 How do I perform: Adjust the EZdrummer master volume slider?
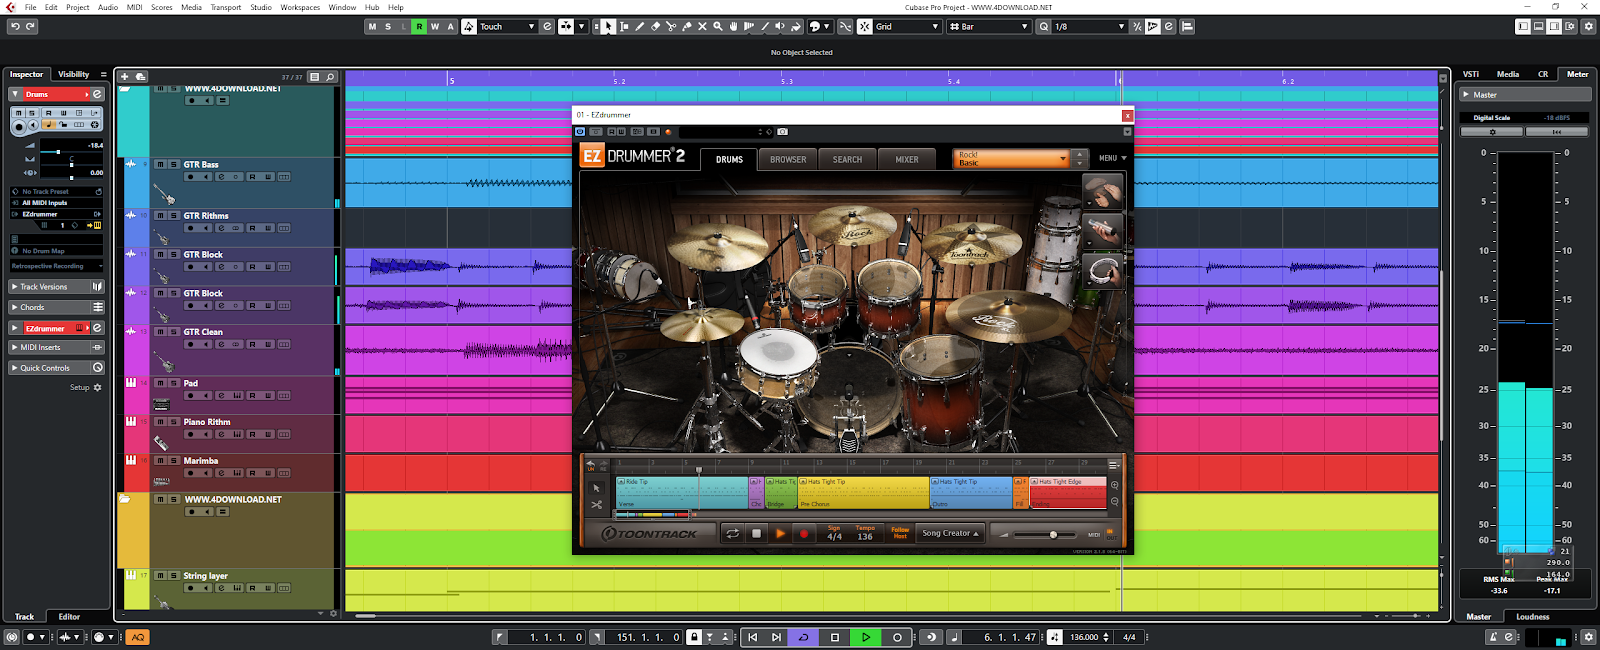click(x=1053, y=534)
